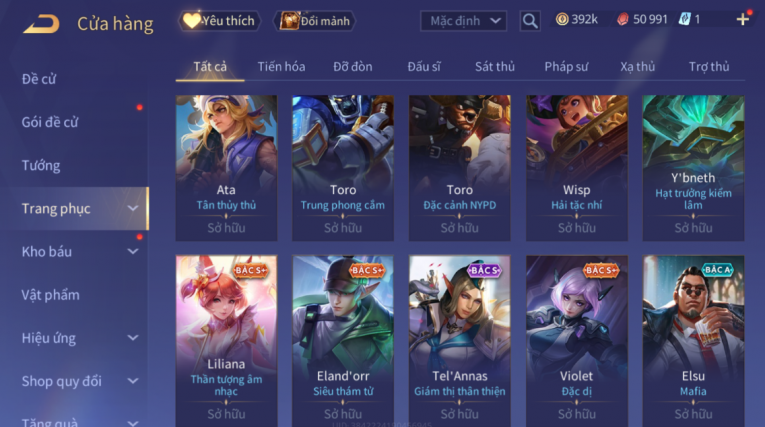Open the Mặc định sort dropdown
Image resolution: width=765 pixels, height=427 pixels.
point(463,21)
